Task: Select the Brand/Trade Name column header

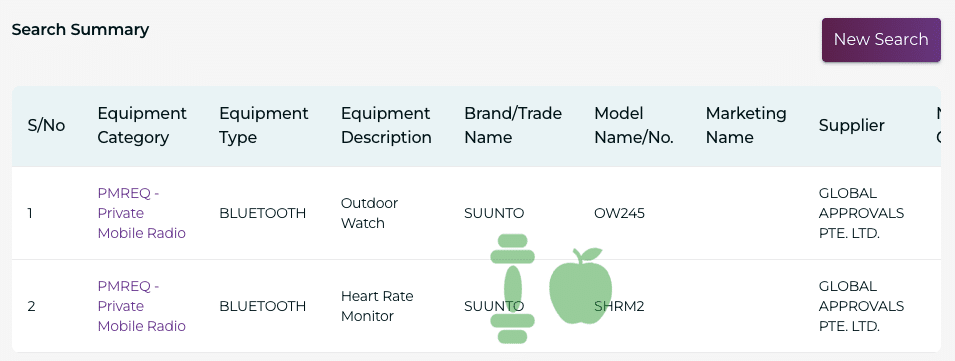Action: pyautogui.click(x=513, y=125)
